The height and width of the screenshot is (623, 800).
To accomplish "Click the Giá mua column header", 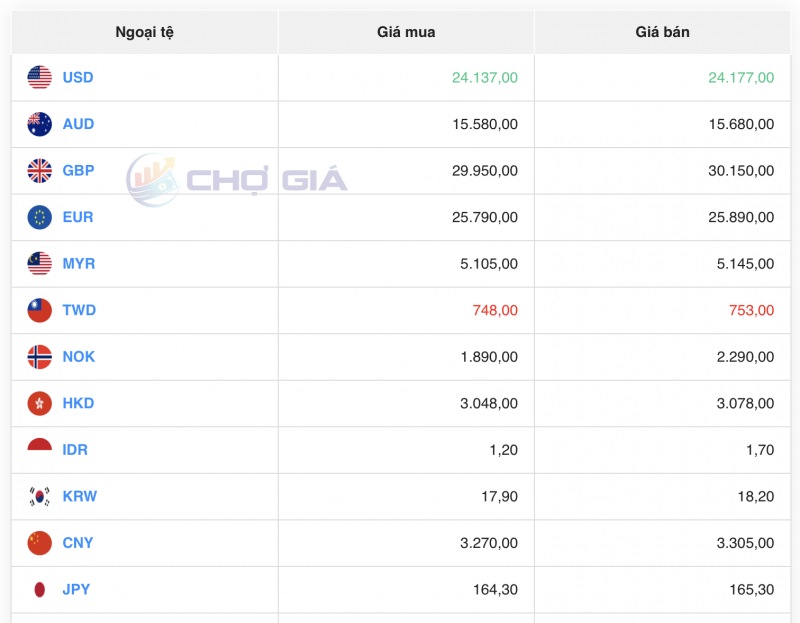I will click(x=406, y=31).
